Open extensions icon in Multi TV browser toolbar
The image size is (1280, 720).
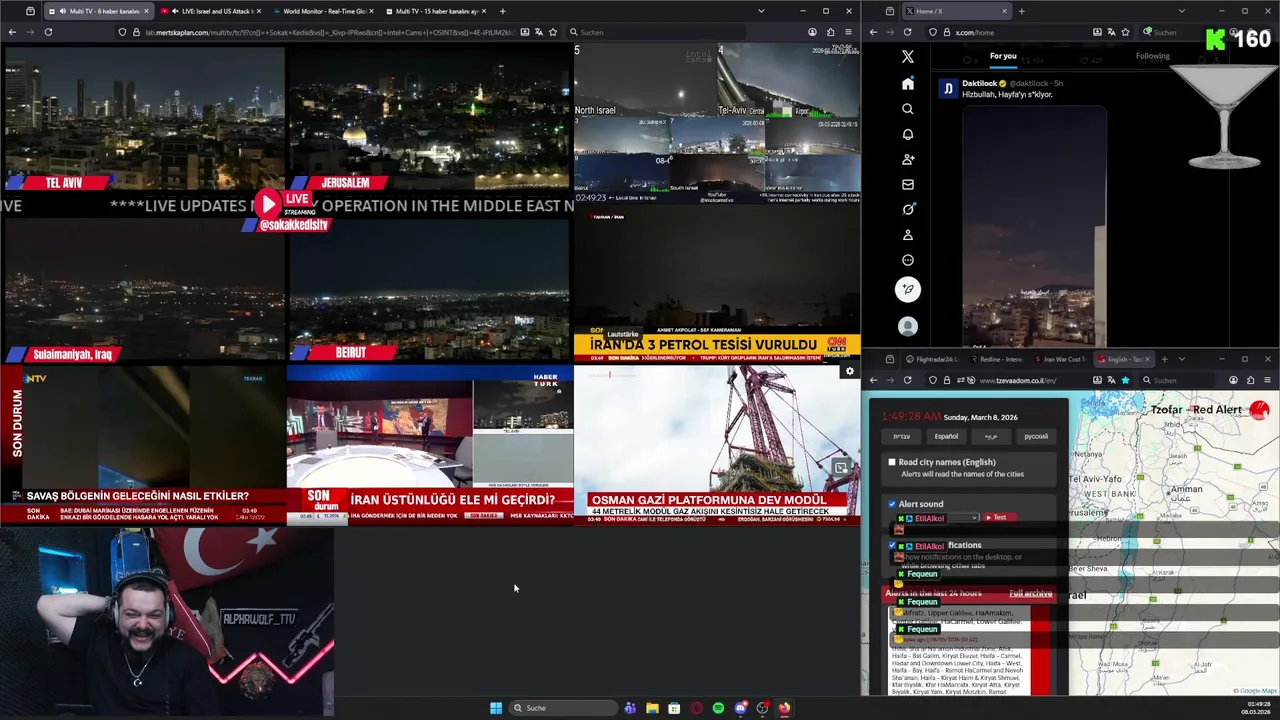click(x=830, y=32)
